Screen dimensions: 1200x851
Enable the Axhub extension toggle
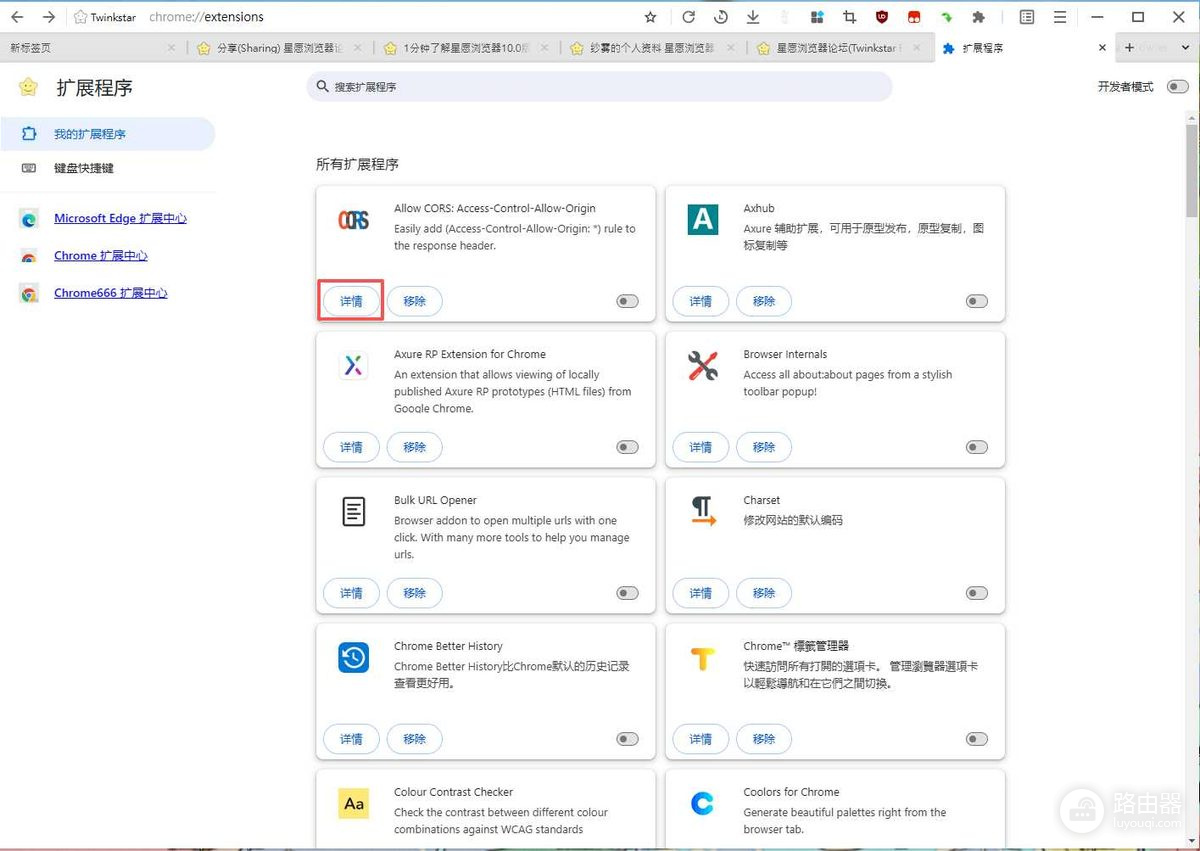pos(977,301)
